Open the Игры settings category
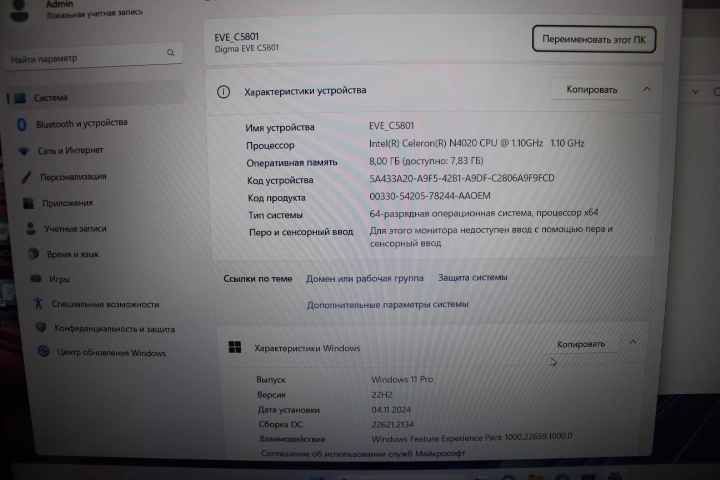Image resolution: width=720 pixels, height=480 pixels. [60, 279]
